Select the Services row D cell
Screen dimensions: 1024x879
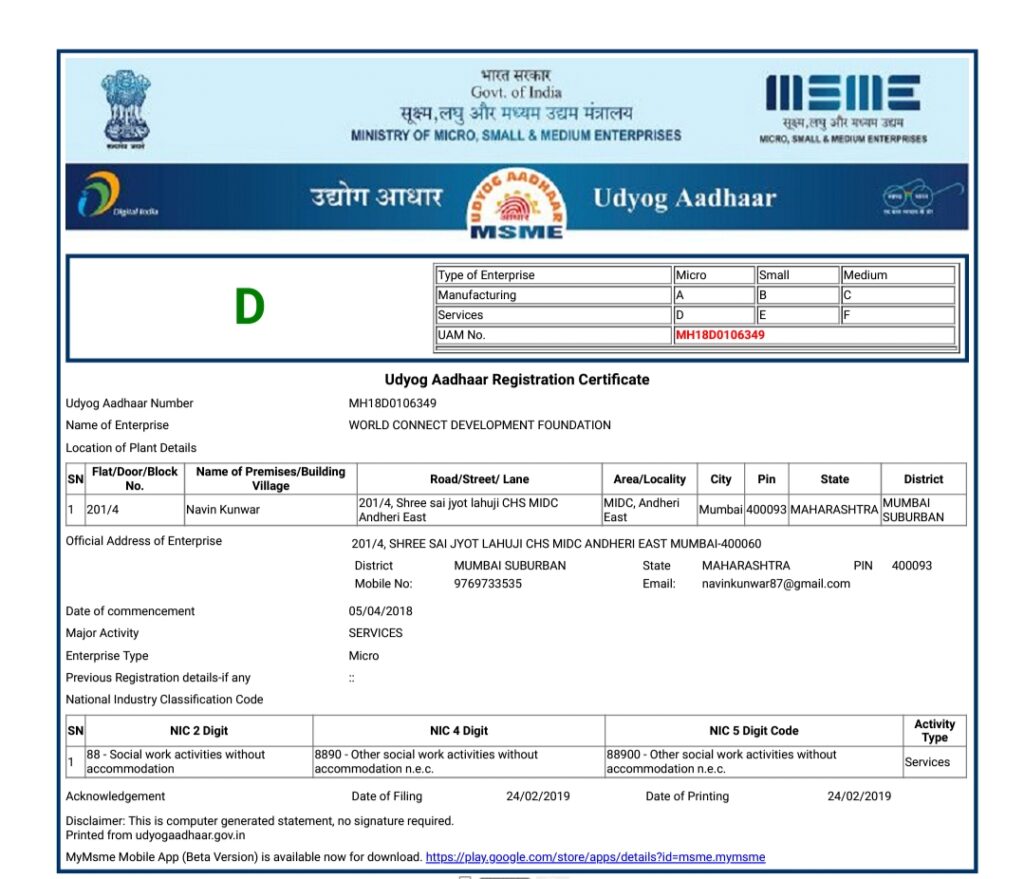712,315
